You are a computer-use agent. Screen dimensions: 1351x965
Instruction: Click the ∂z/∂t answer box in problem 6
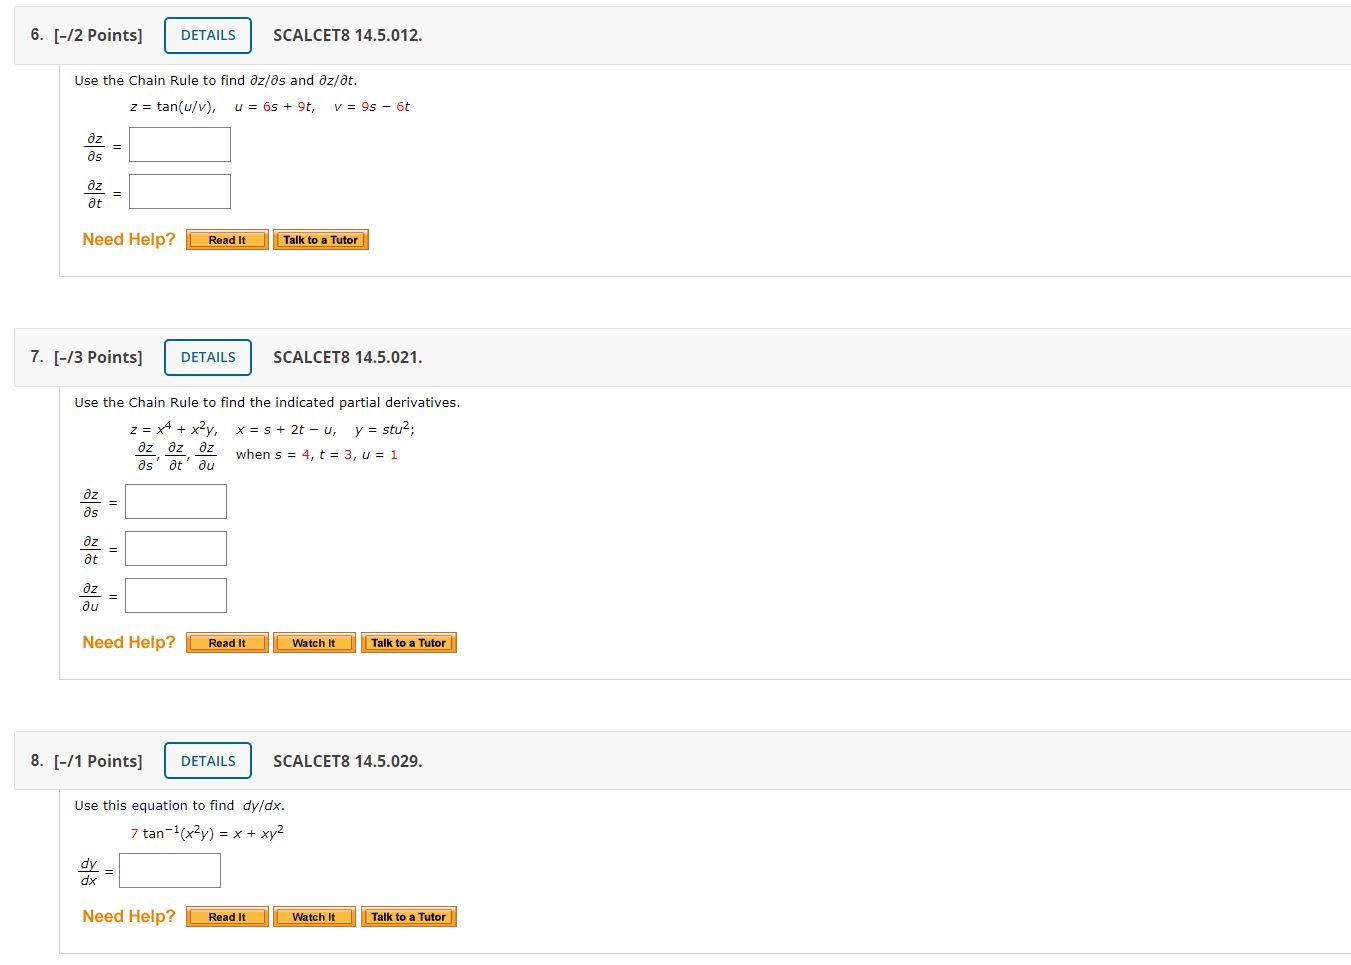tap(179, 191)
